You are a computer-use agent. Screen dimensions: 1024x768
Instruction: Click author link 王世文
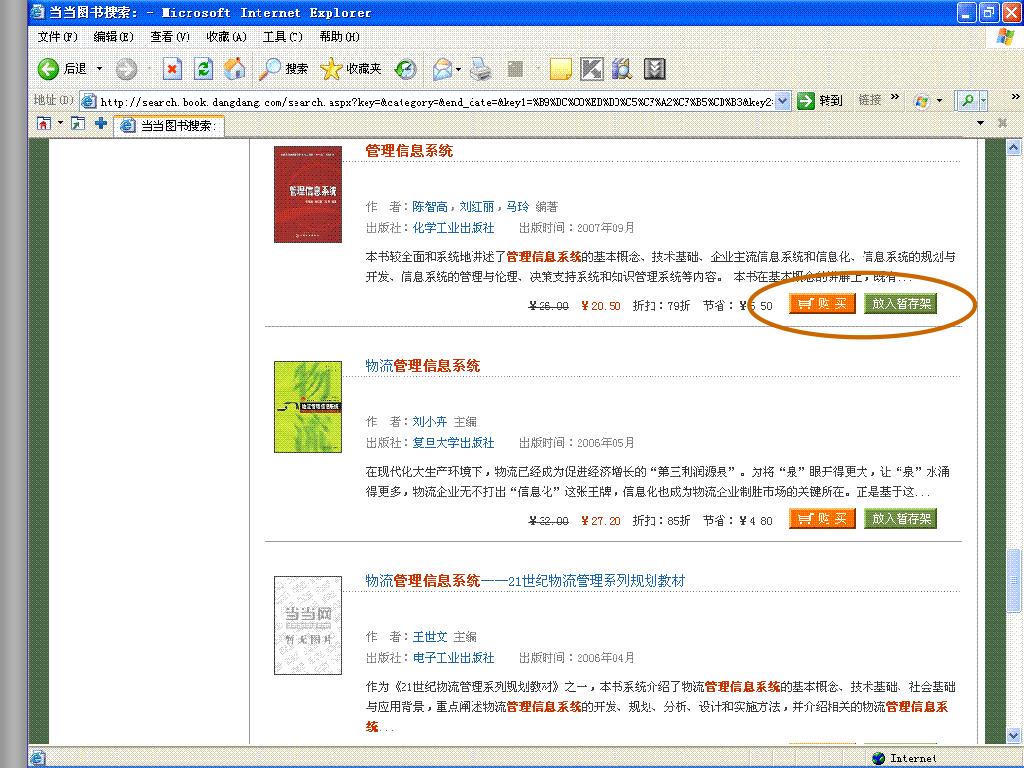pos(430,637)
